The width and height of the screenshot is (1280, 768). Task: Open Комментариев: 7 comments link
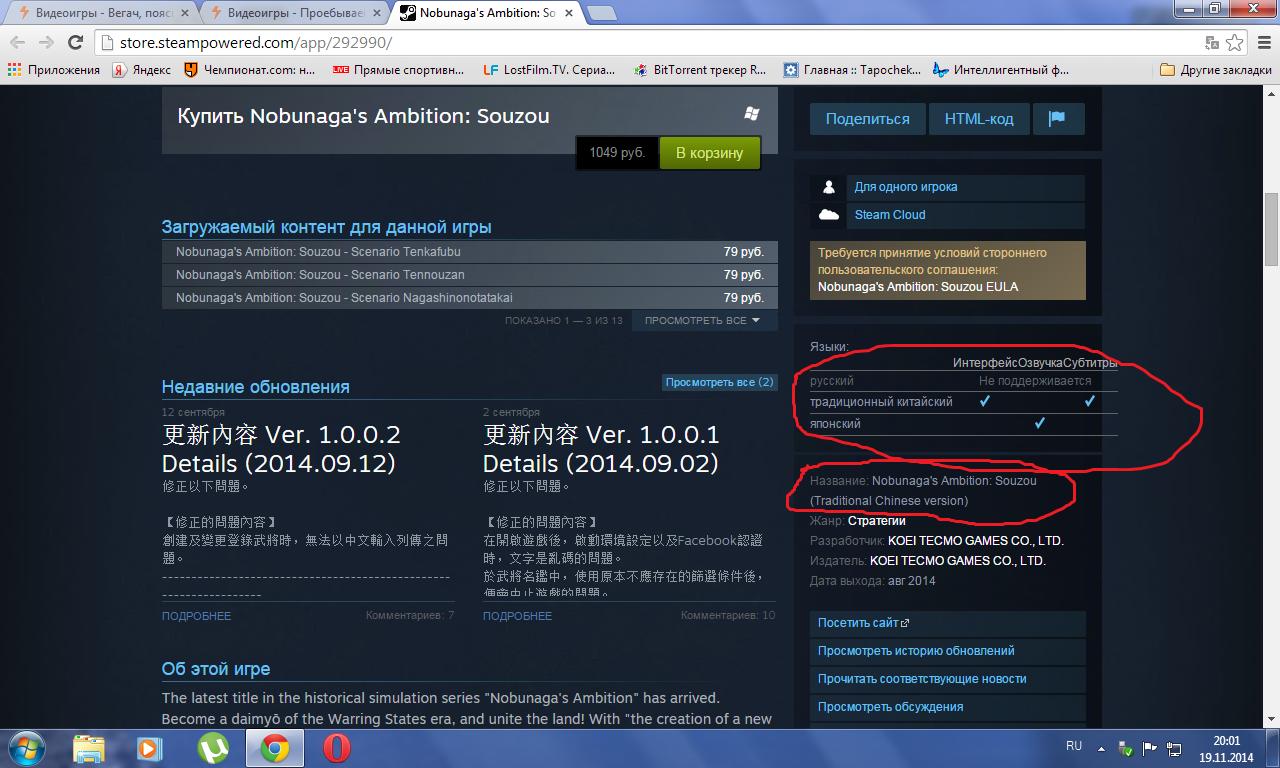pos(410,615)
